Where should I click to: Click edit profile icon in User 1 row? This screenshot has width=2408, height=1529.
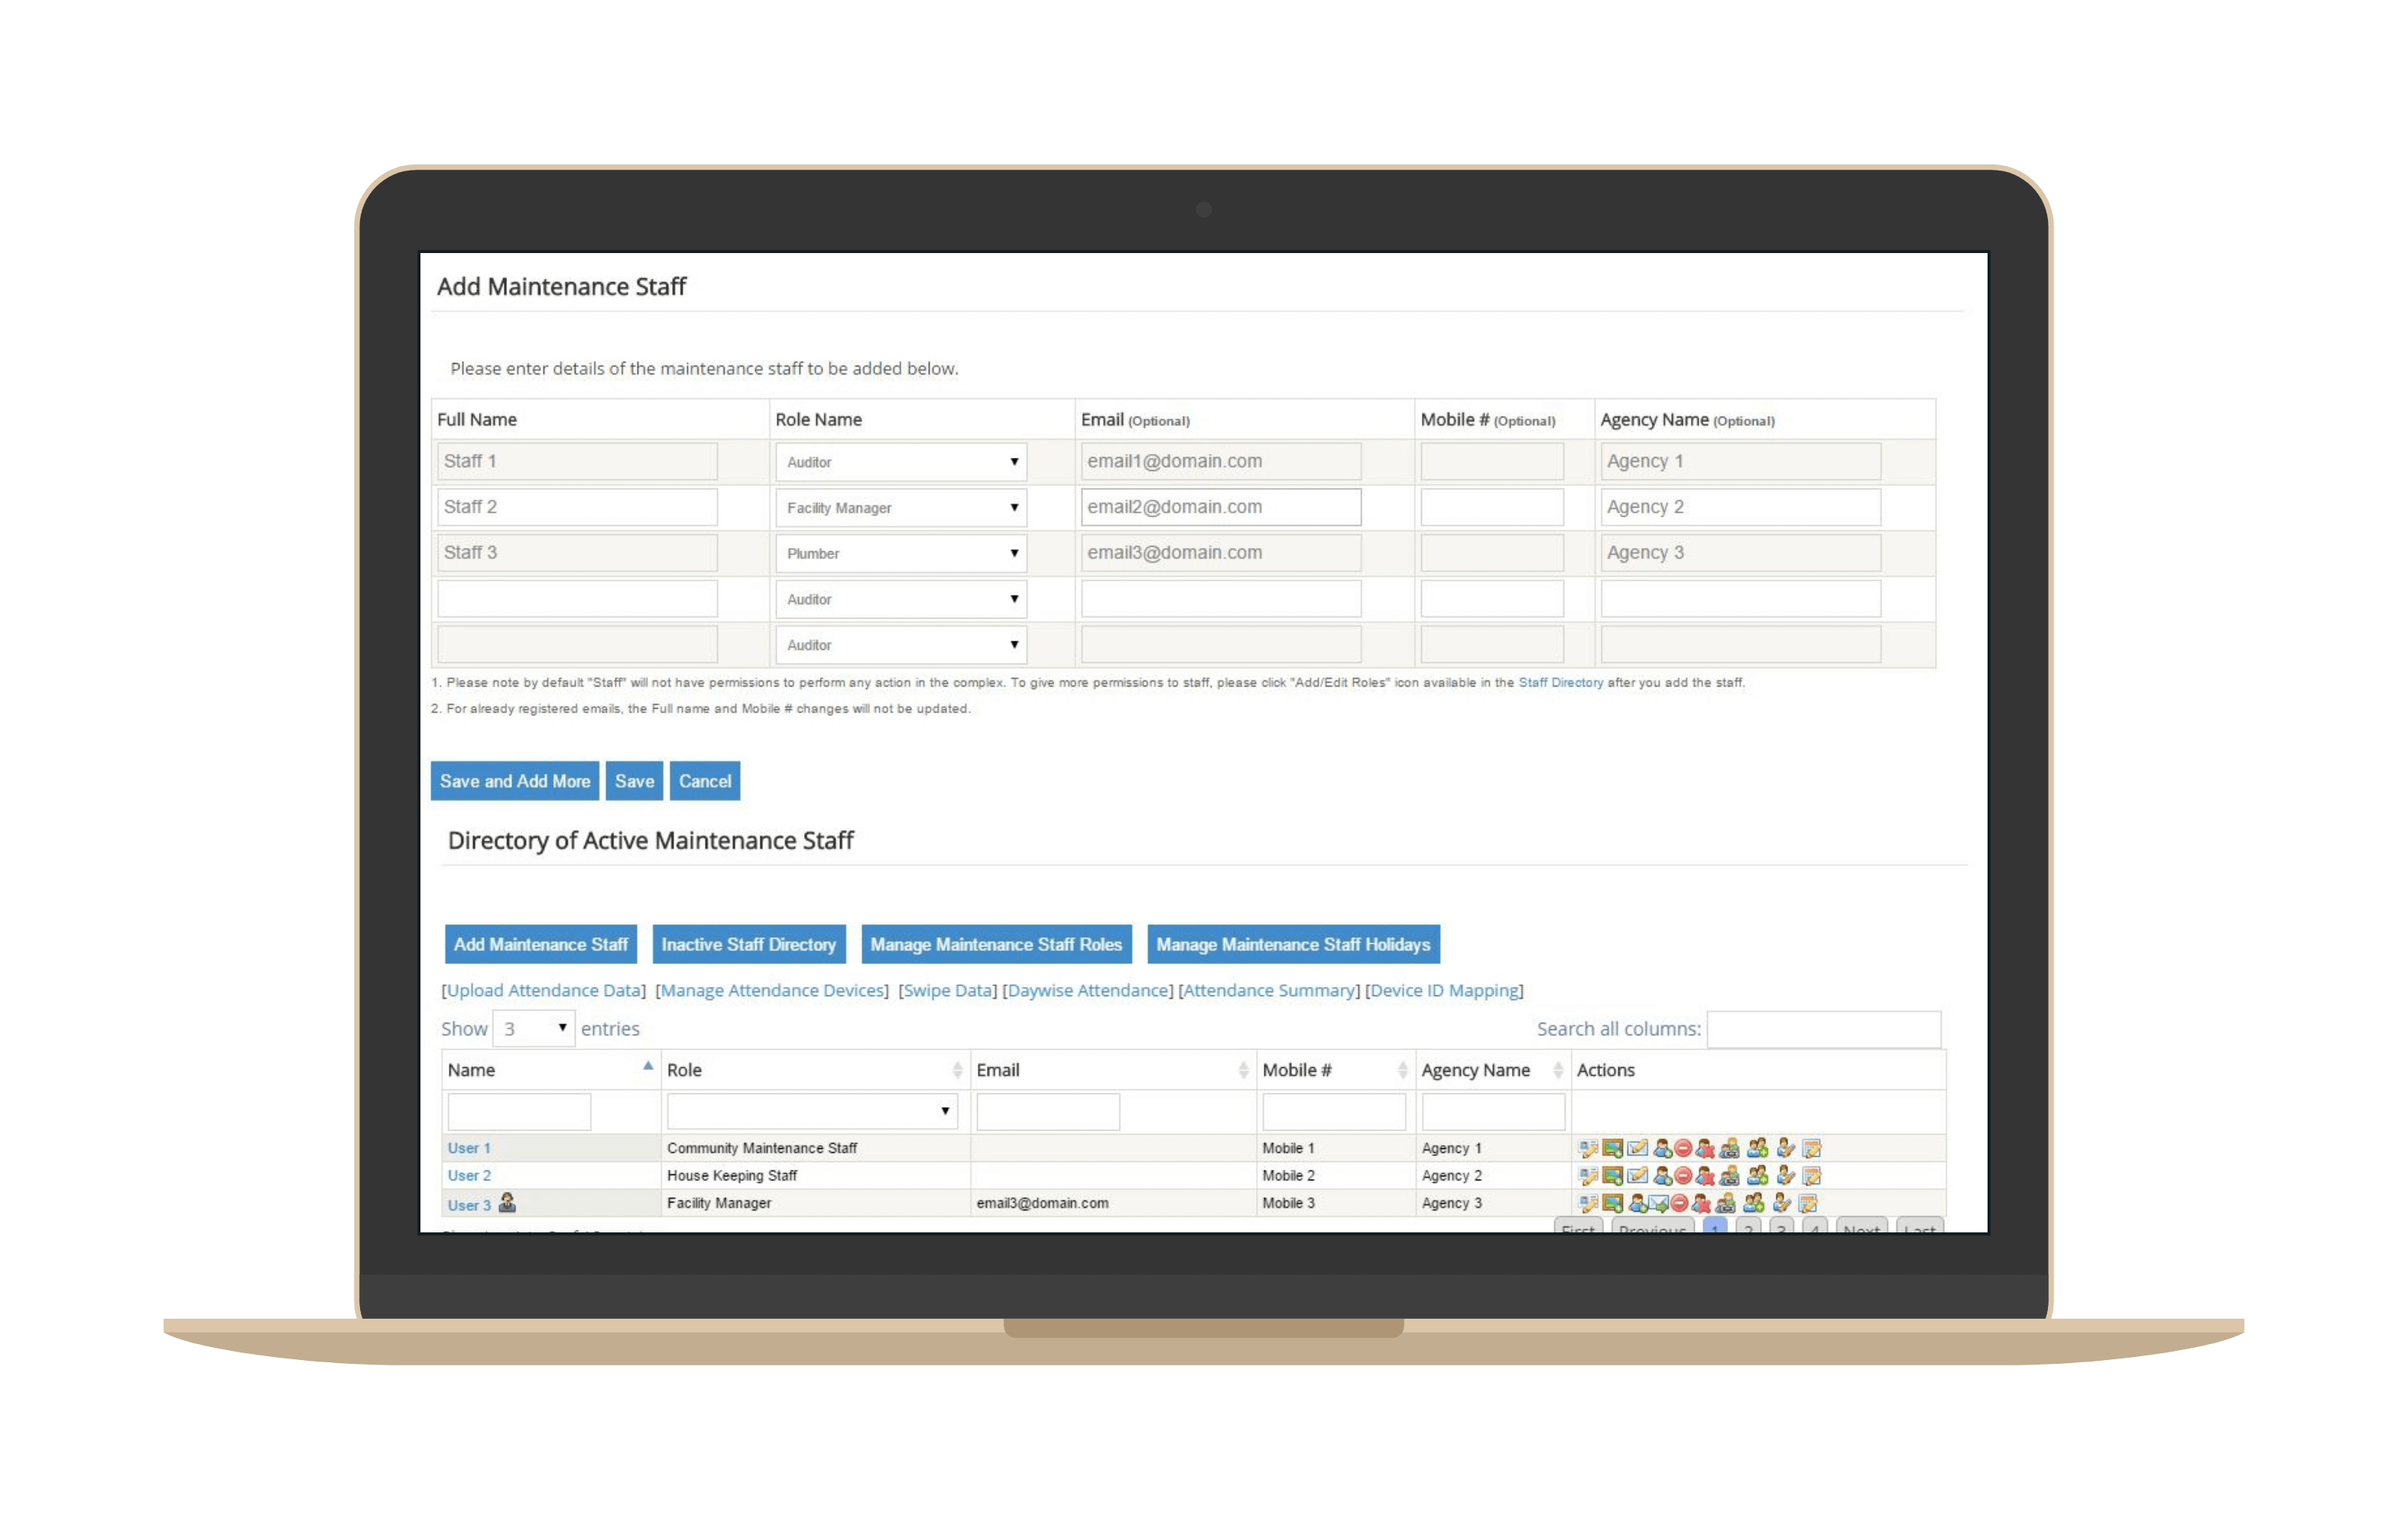(1589, 1148)
